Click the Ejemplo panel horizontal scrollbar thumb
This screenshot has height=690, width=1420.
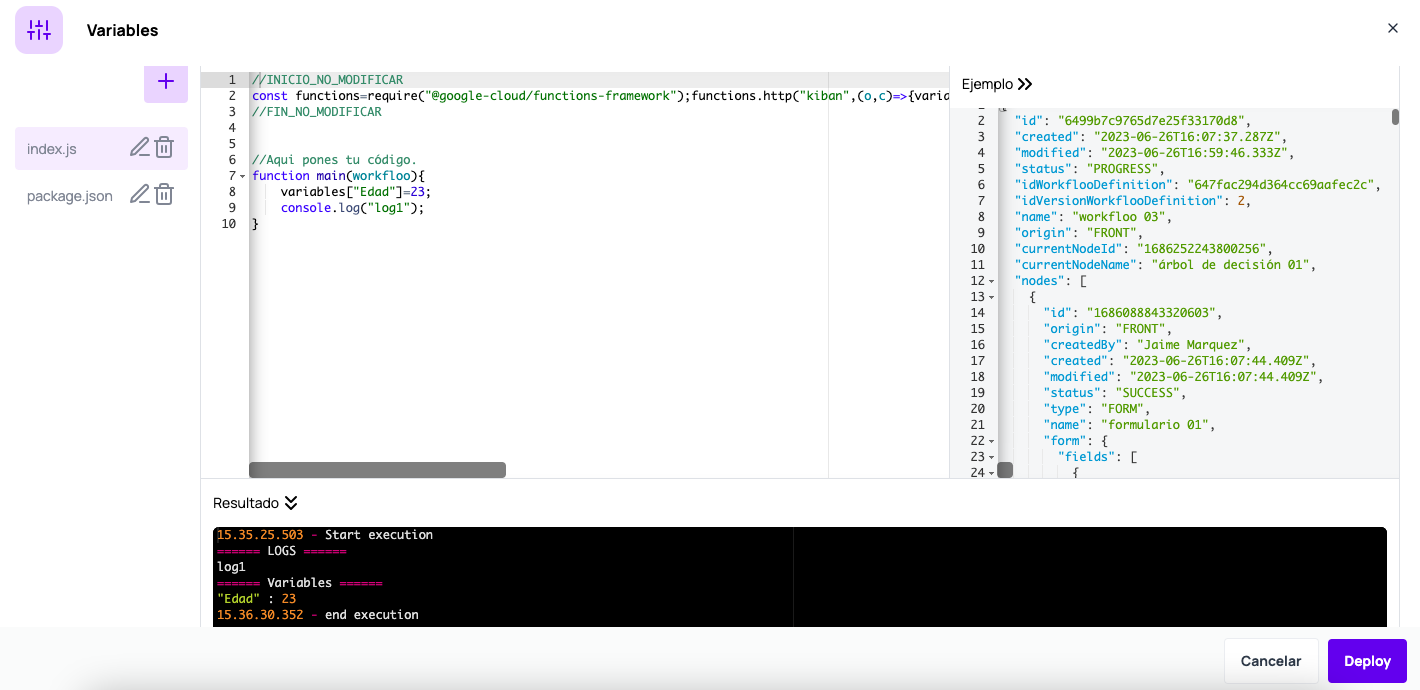click(x=1005, y=470)
